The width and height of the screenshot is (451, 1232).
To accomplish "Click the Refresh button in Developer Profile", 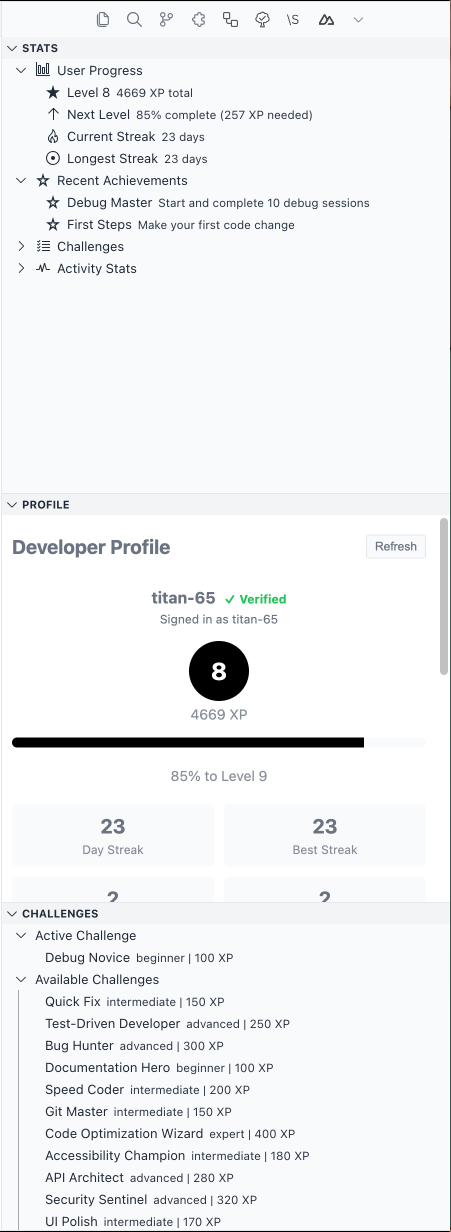I will (396, 546).
